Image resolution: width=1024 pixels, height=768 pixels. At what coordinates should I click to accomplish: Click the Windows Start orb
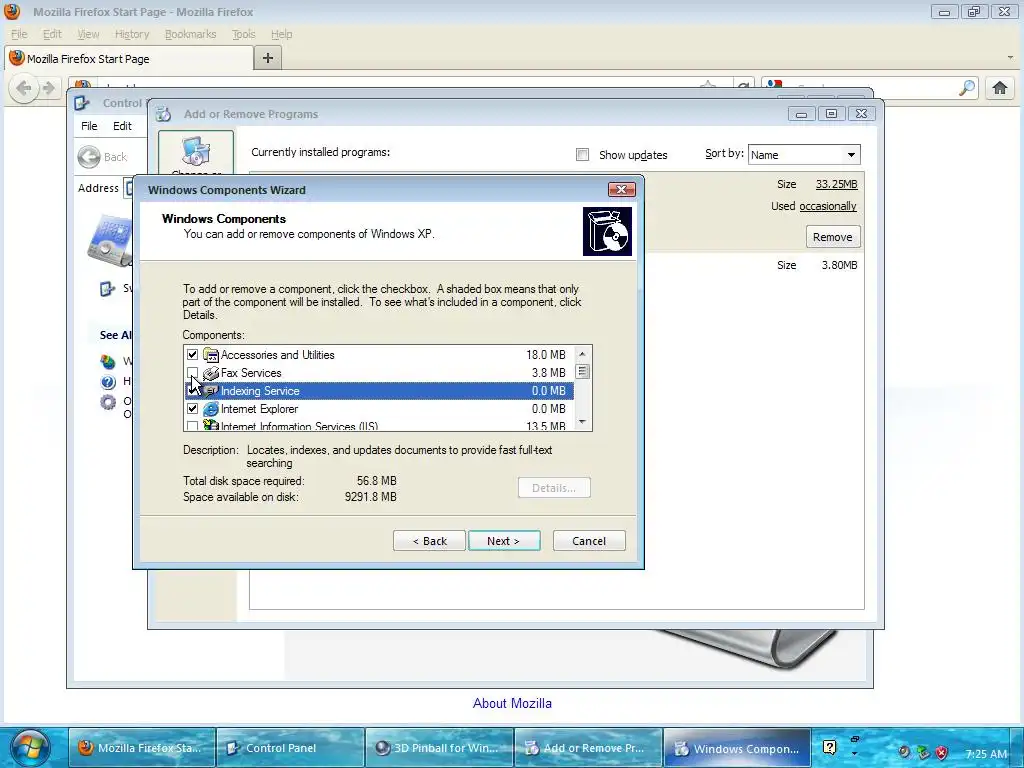[x=30, y=747]
